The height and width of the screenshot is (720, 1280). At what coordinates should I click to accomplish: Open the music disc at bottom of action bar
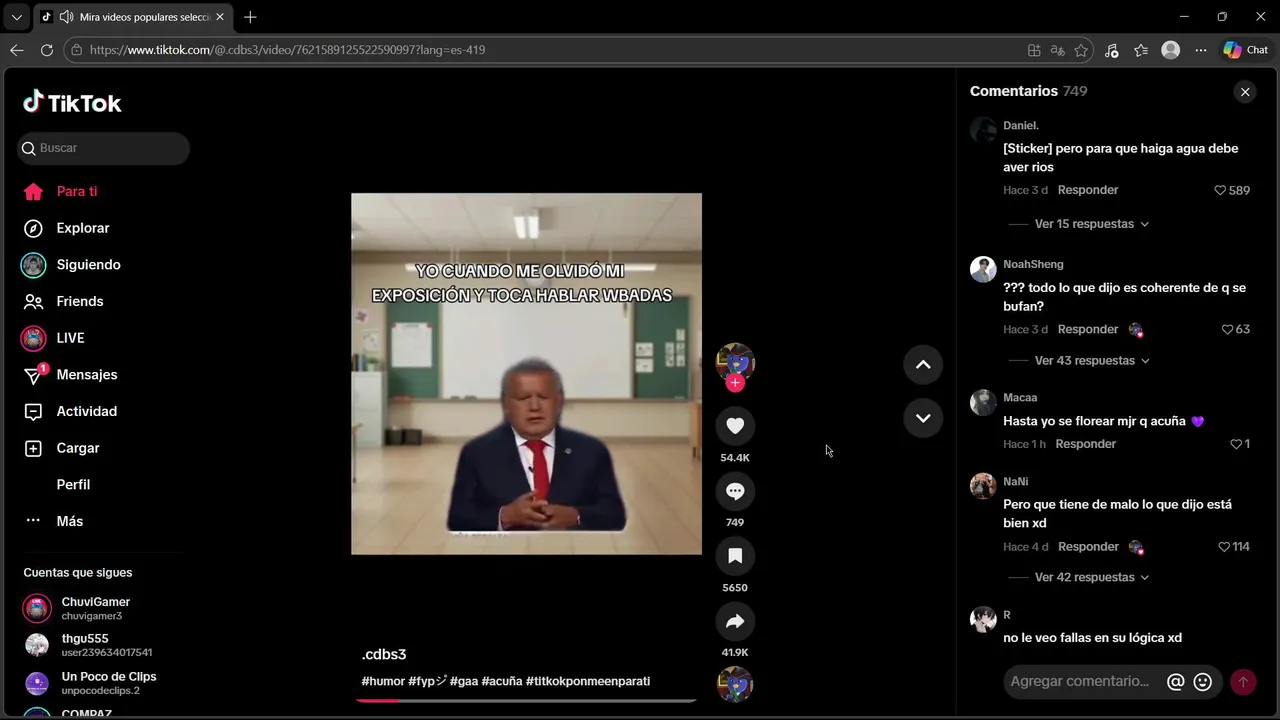[x=735, y=685]
